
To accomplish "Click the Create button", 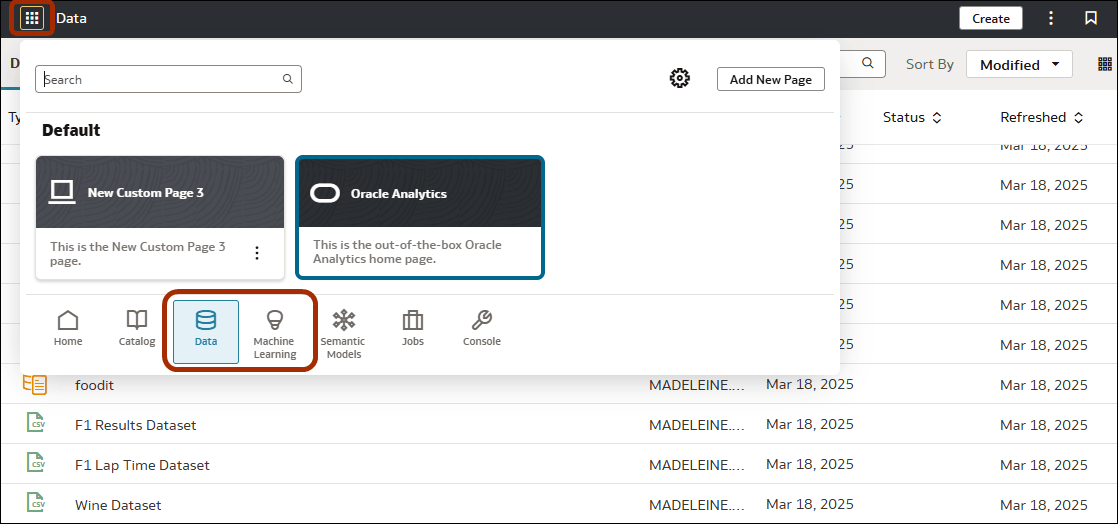I will tap(990, 18).
